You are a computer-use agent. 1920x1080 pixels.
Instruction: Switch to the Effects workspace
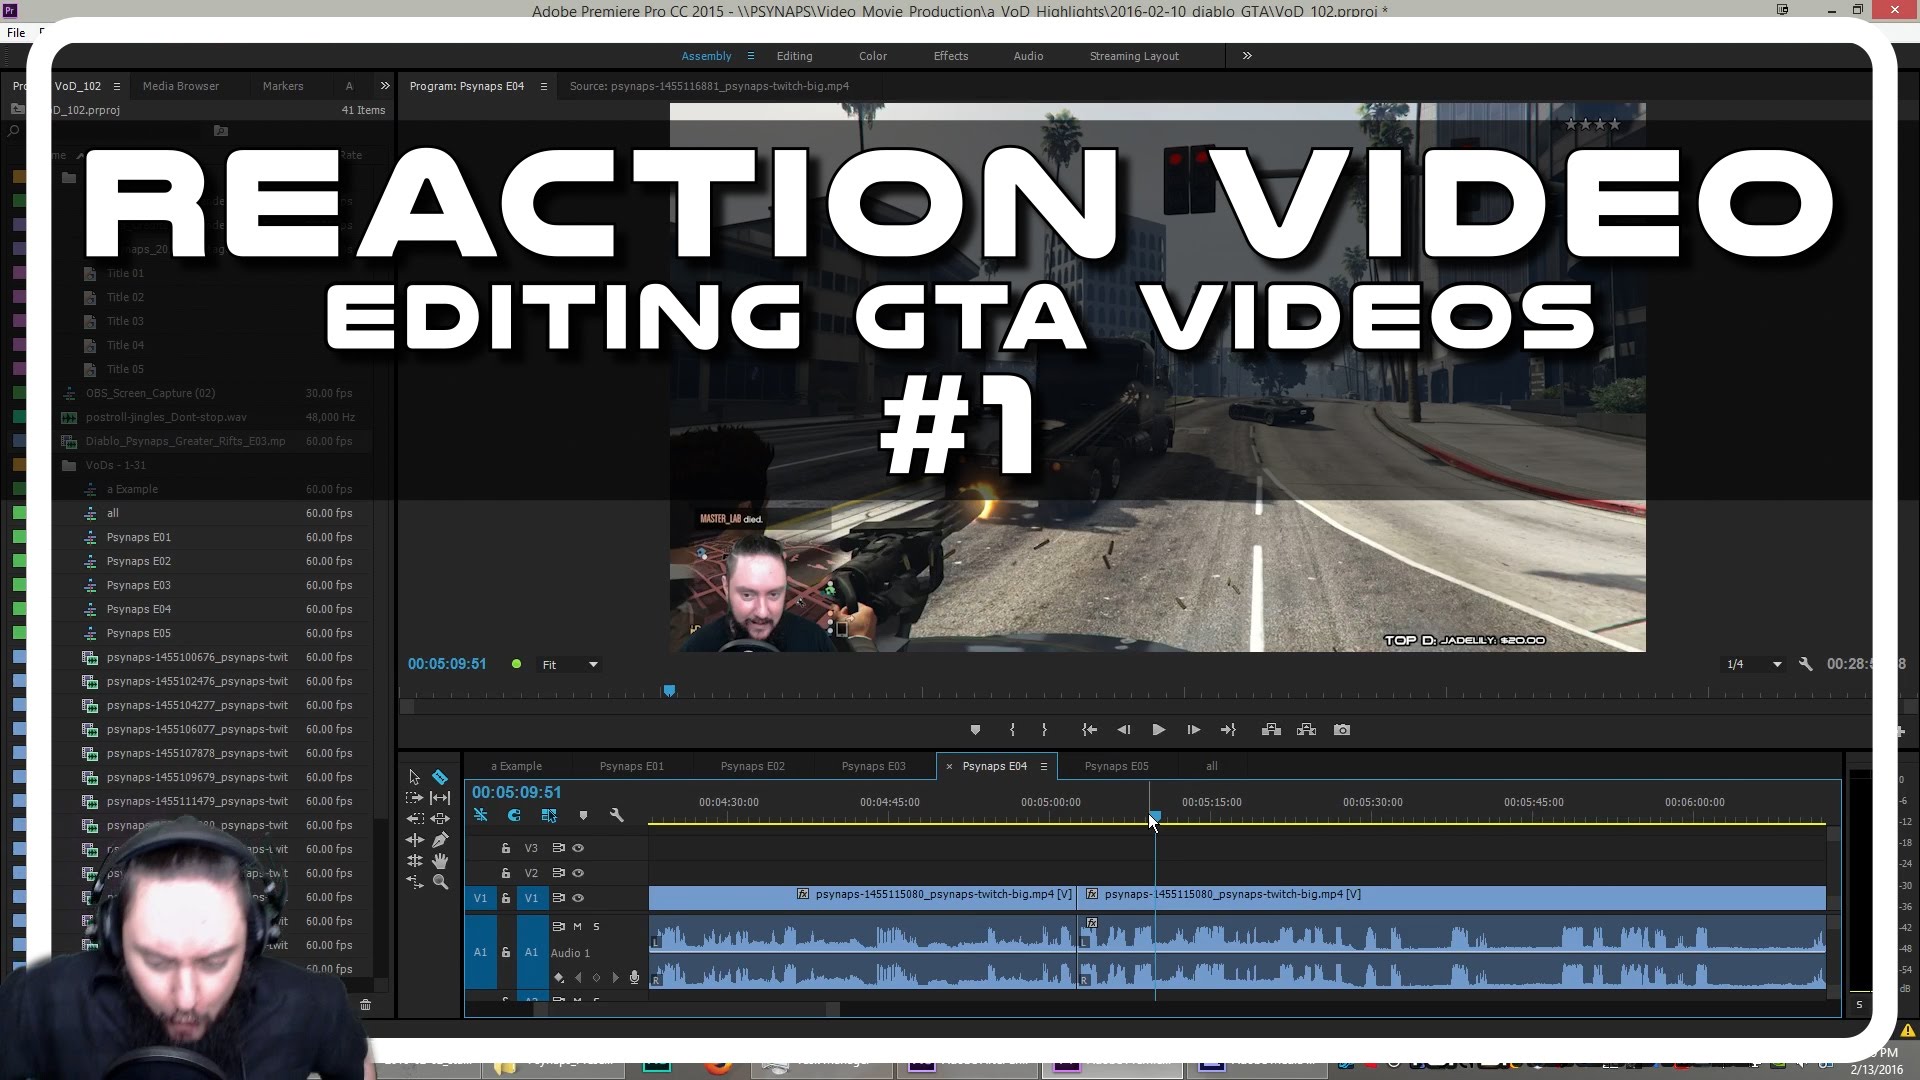950,56
